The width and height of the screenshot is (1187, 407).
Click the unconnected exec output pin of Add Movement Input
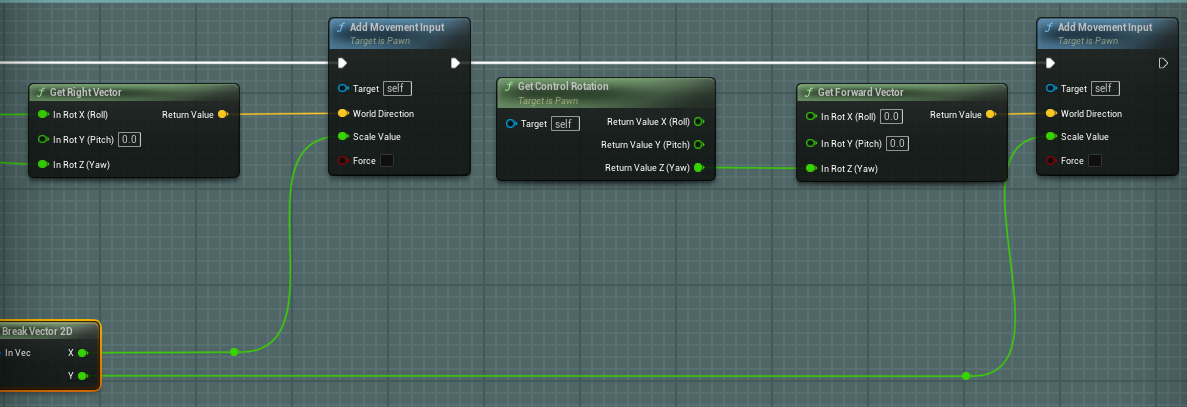point(1164,63)
